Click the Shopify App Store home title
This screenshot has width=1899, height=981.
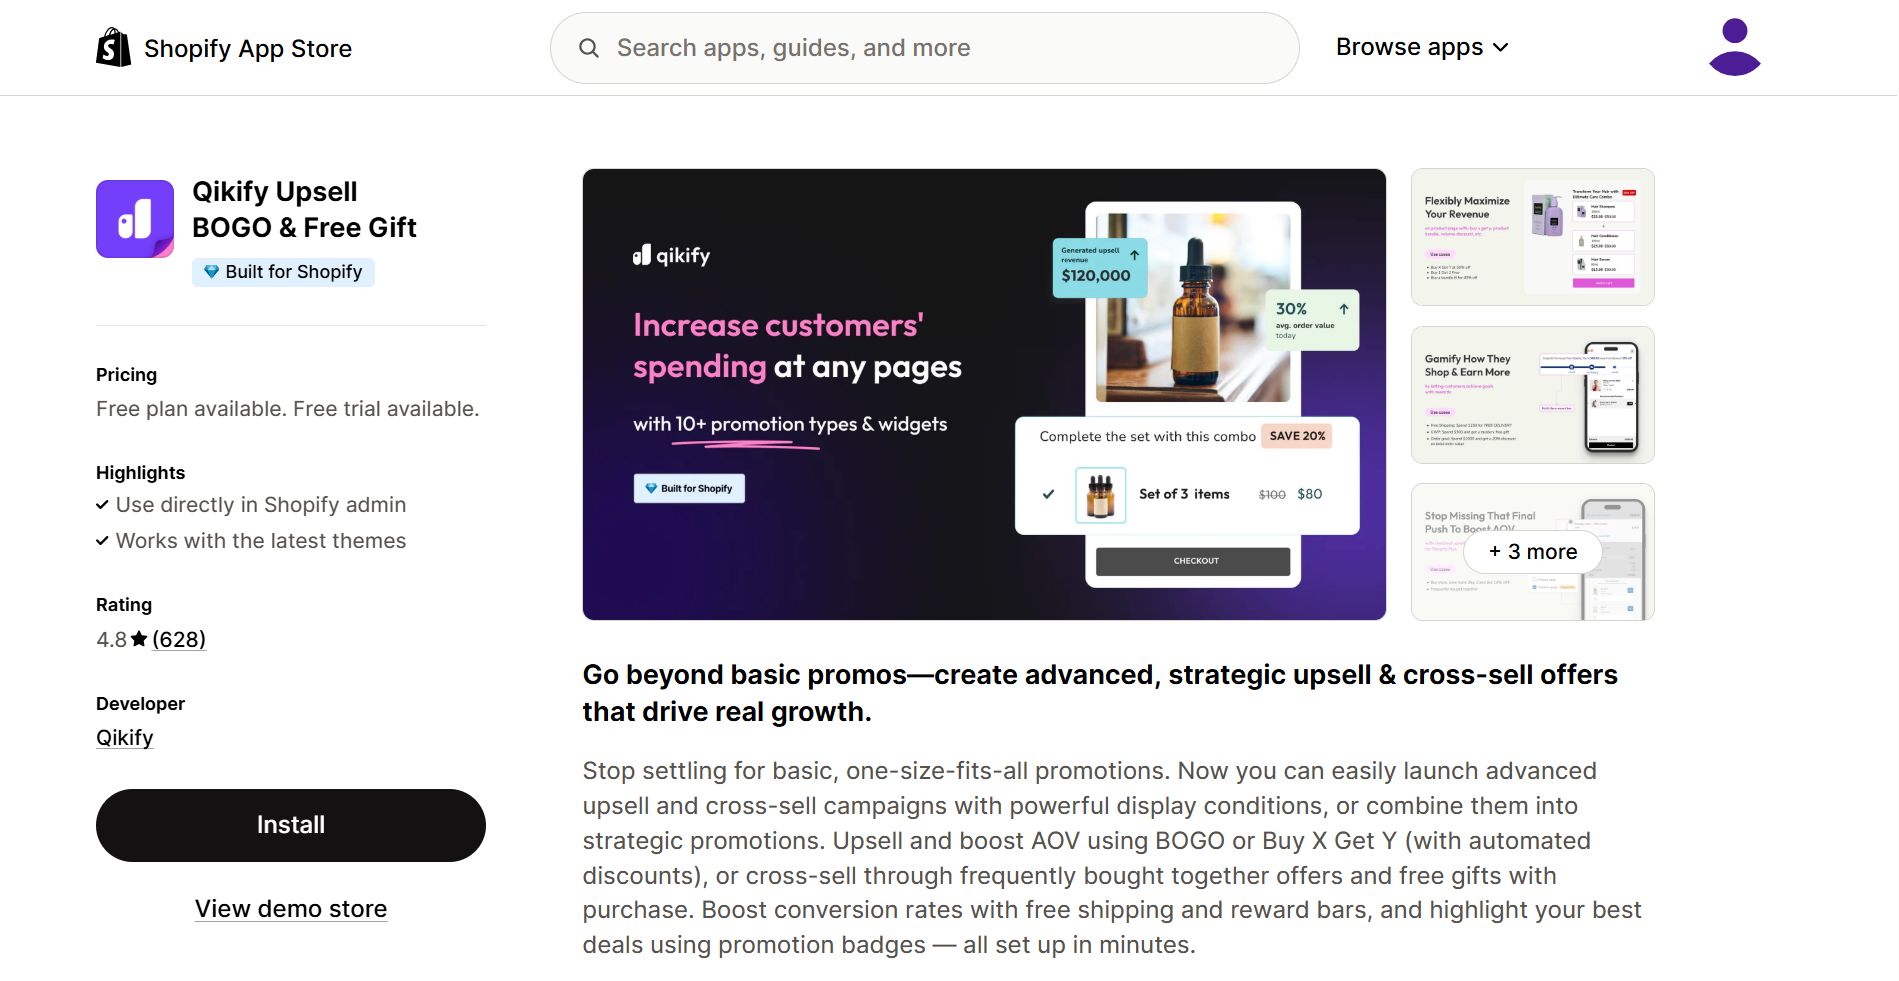tap(247, 48)
